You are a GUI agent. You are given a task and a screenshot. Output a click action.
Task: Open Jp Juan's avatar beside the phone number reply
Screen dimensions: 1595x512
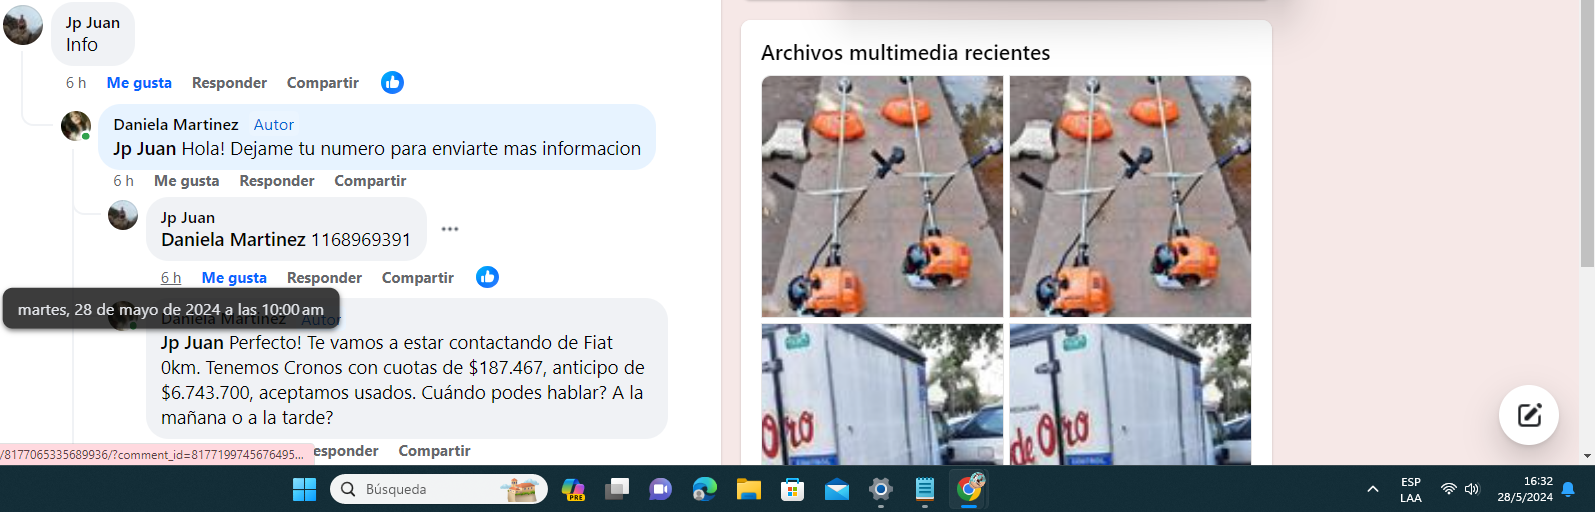pyautogui.click(x=123, y=215)
